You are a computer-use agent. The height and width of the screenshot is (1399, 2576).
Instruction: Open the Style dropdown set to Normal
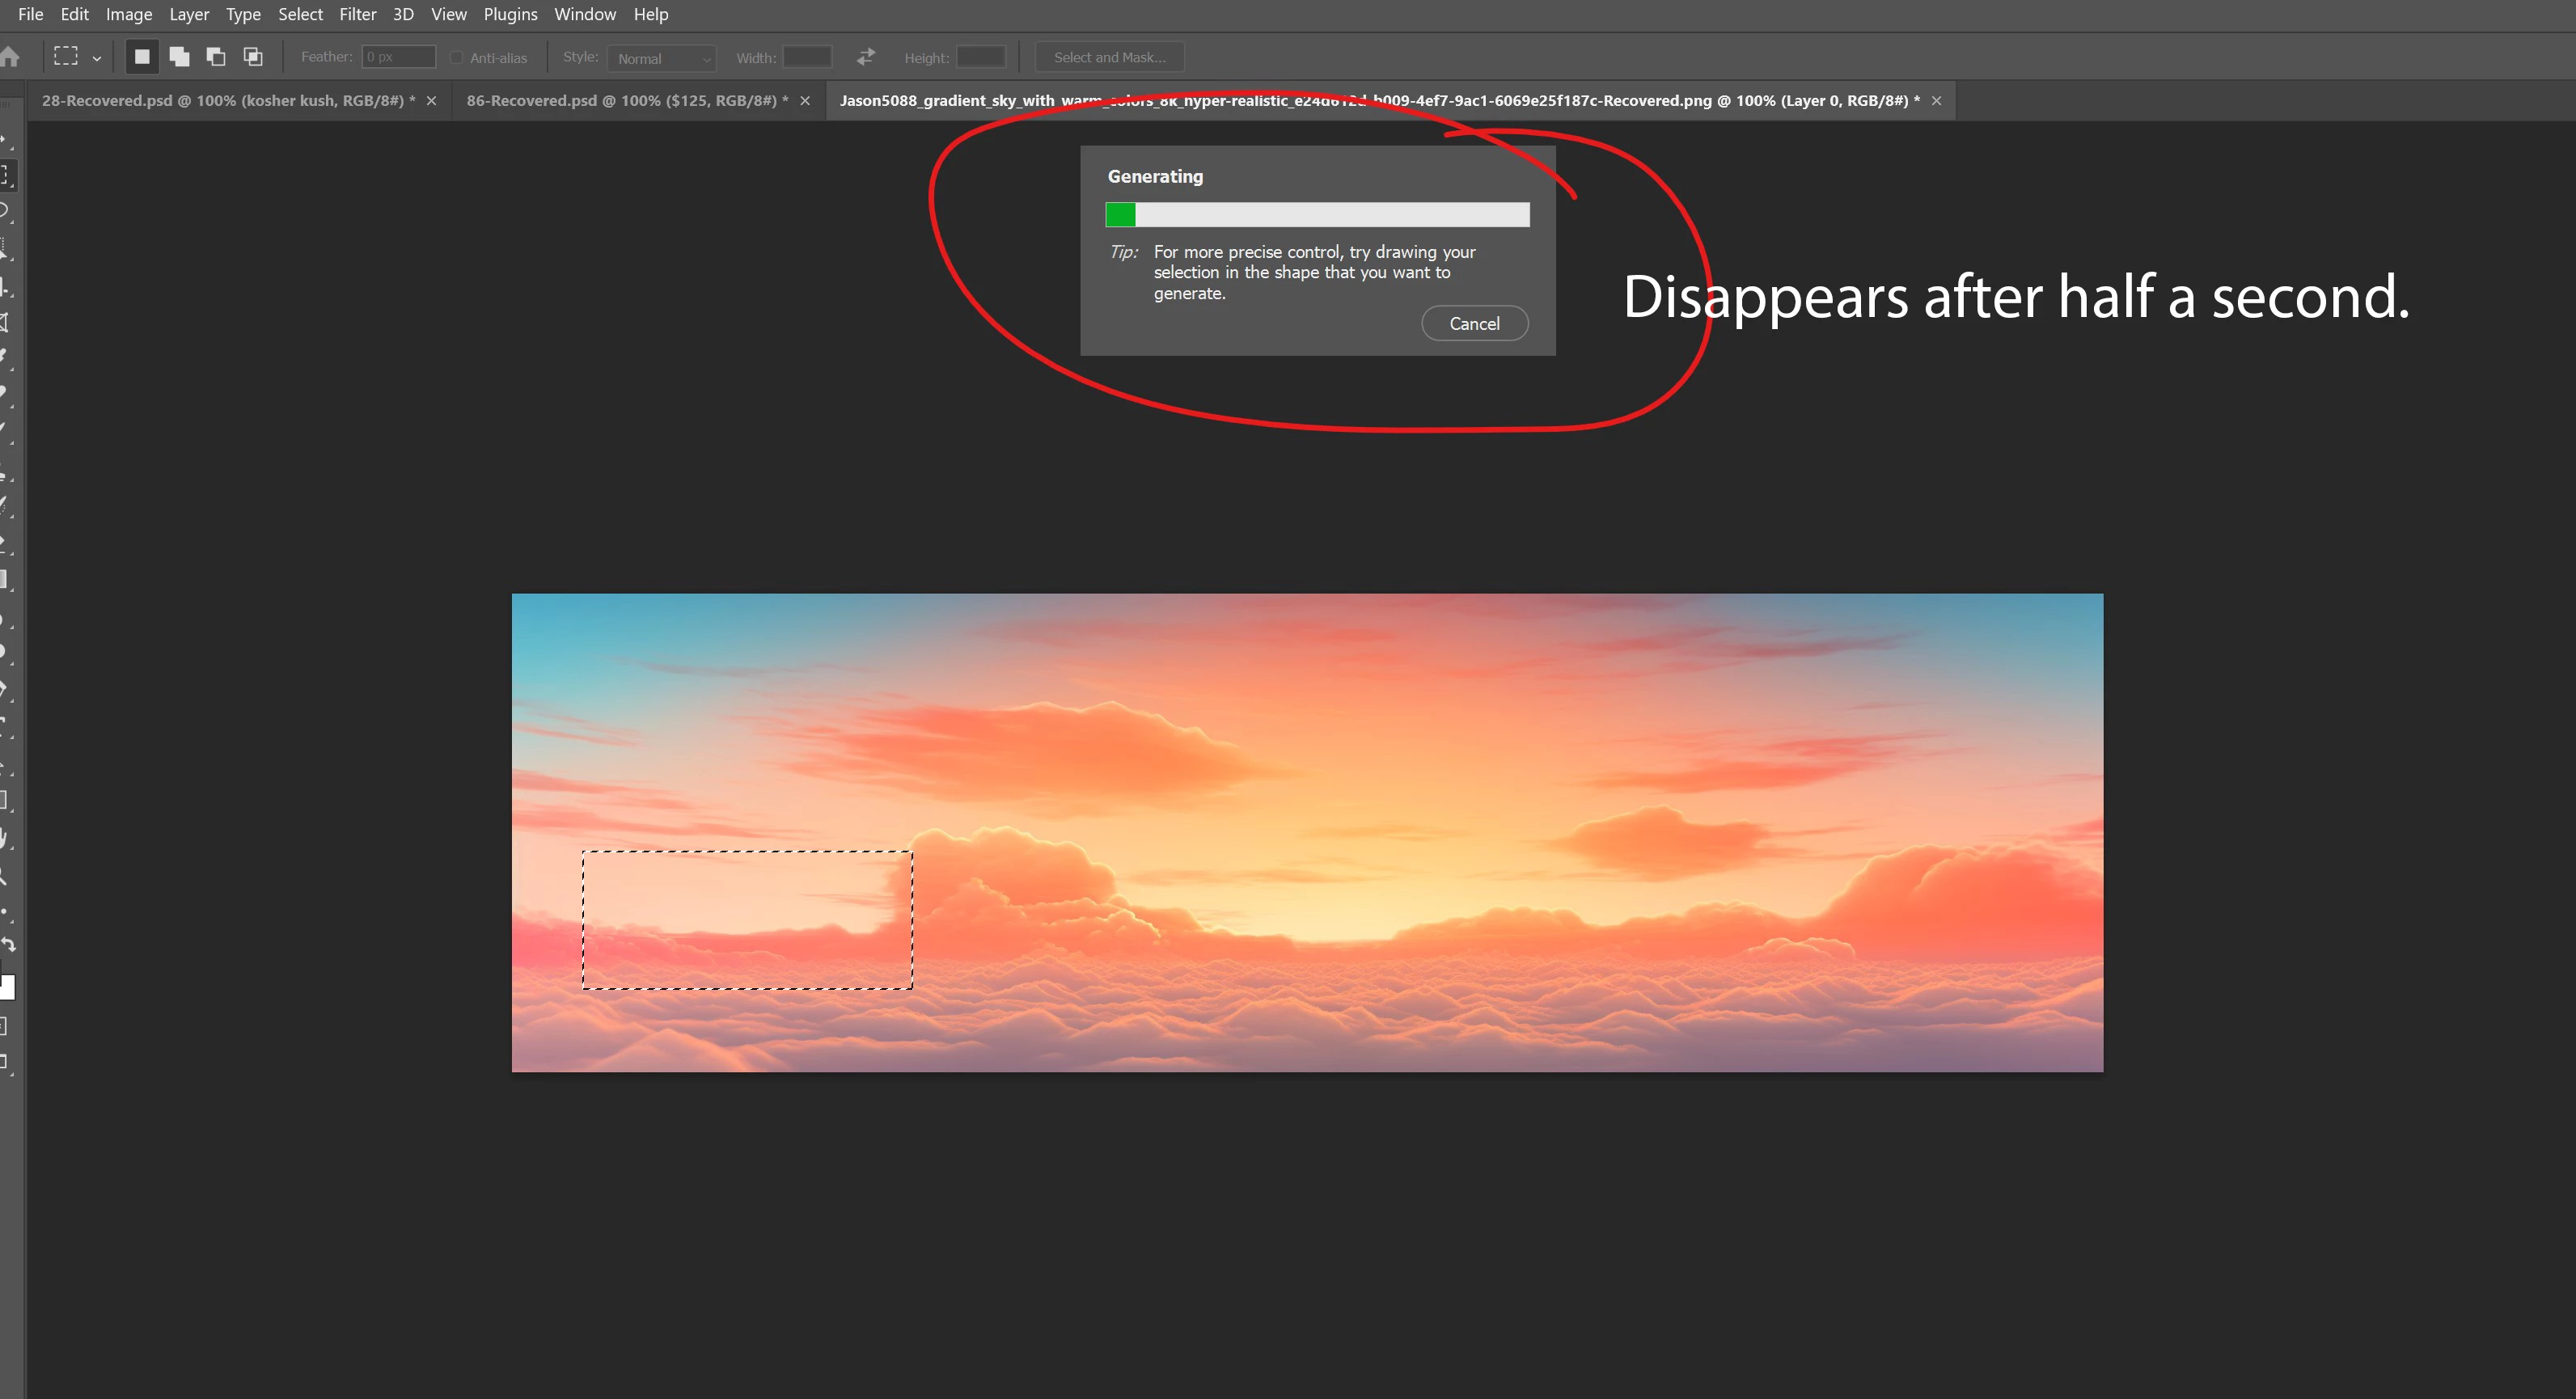click(x=661, y=58)
